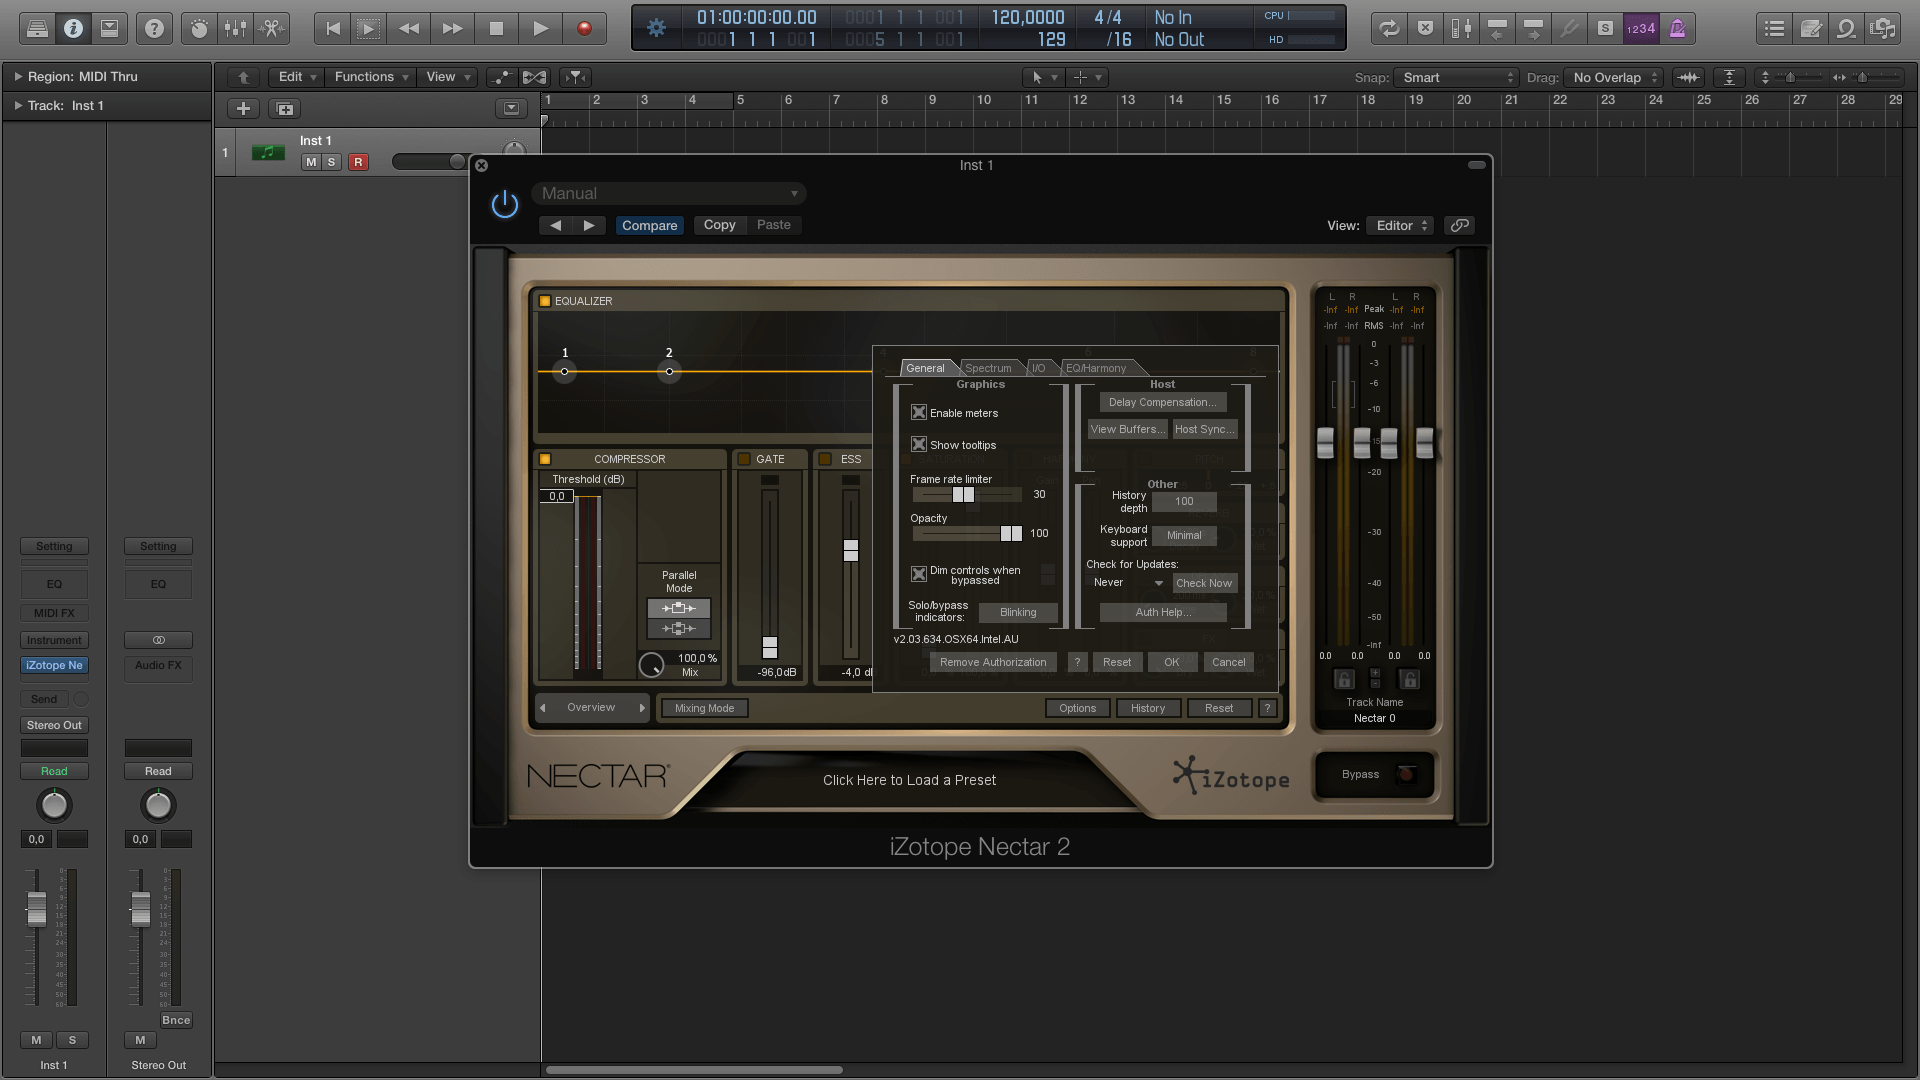The height and width of the screenshot is (1080, 1920).
Task: Click Remove Authorization button
Action: (x=993, y=662)
